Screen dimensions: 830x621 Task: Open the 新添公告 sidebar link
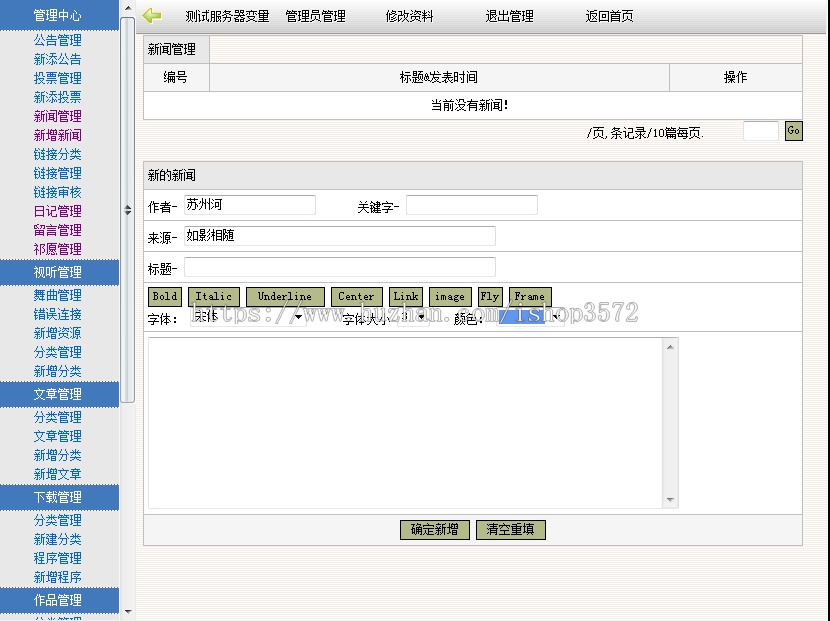pos(57,59)
